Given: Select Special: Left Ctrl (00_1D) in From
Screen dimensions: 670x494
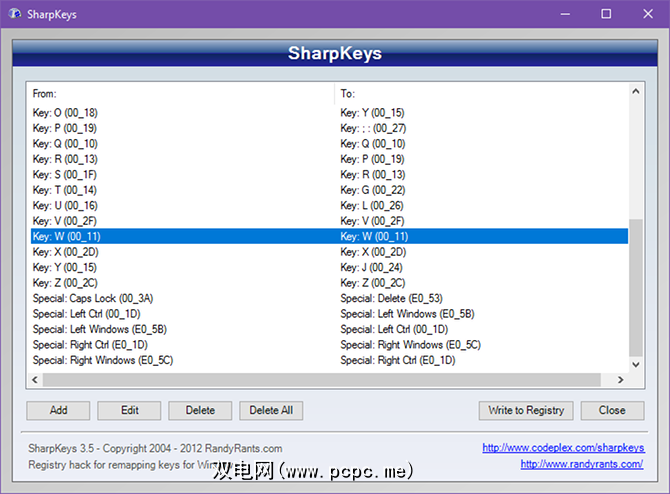Looking at the screenshot, I should tap(86, 314).
